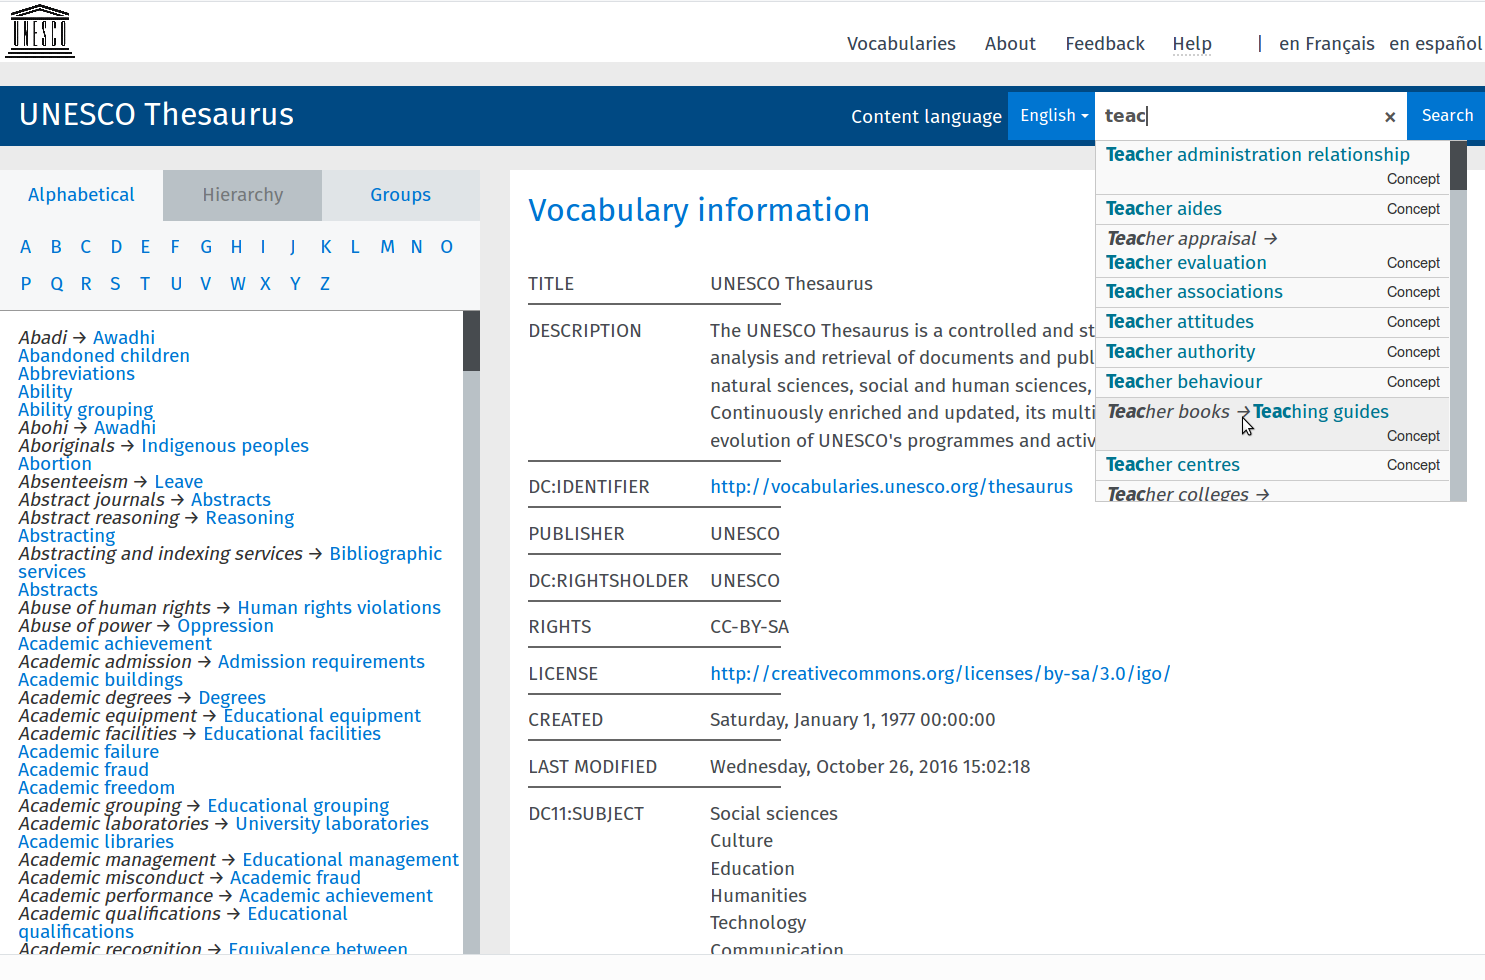This screenshot has width=1485, height=980.
Task: Open the 'University laboratories' concept link
Action: pyautogui.click(x=332, y=824)
